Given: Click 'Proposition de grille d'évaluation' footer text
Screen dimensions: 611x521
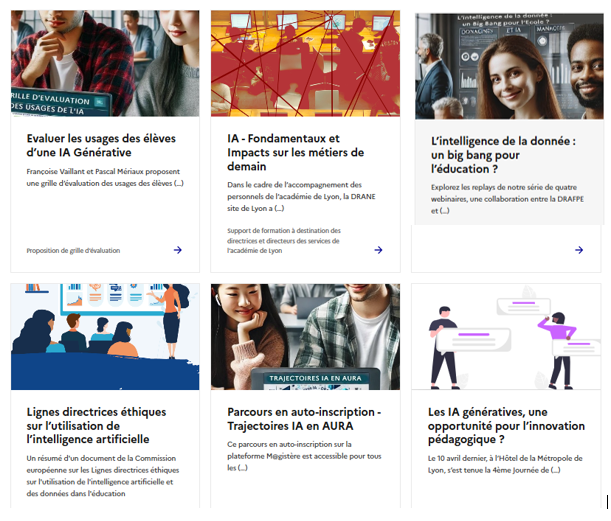Looking at the screenshot, I should 73,250.
